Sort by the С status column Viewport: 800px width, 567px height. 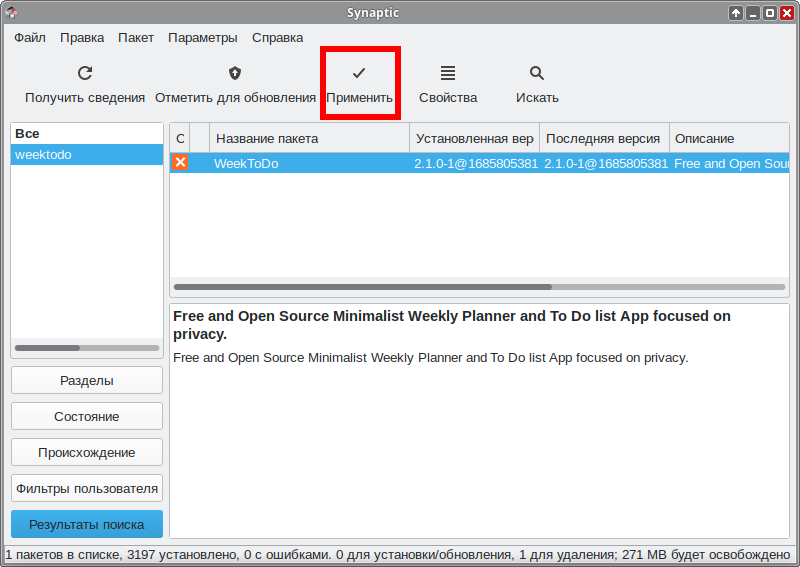[180, 138]
